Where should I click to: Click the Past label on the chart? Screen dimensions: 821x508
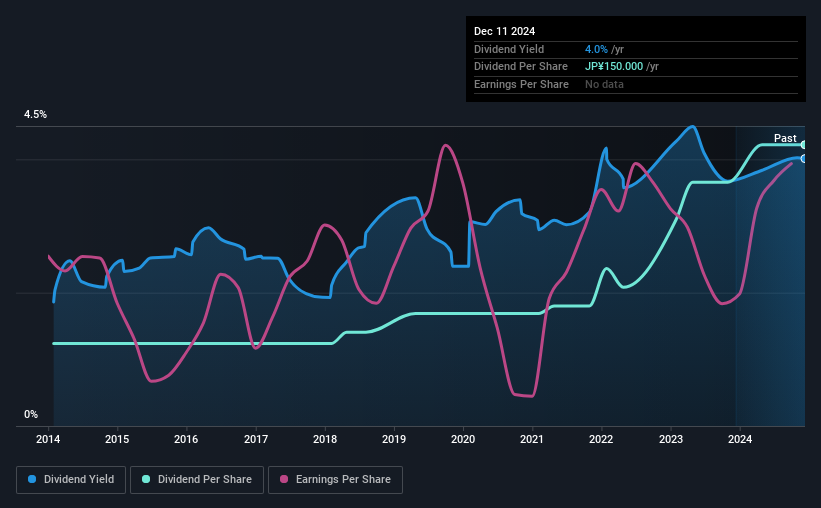tap(785, 138)
